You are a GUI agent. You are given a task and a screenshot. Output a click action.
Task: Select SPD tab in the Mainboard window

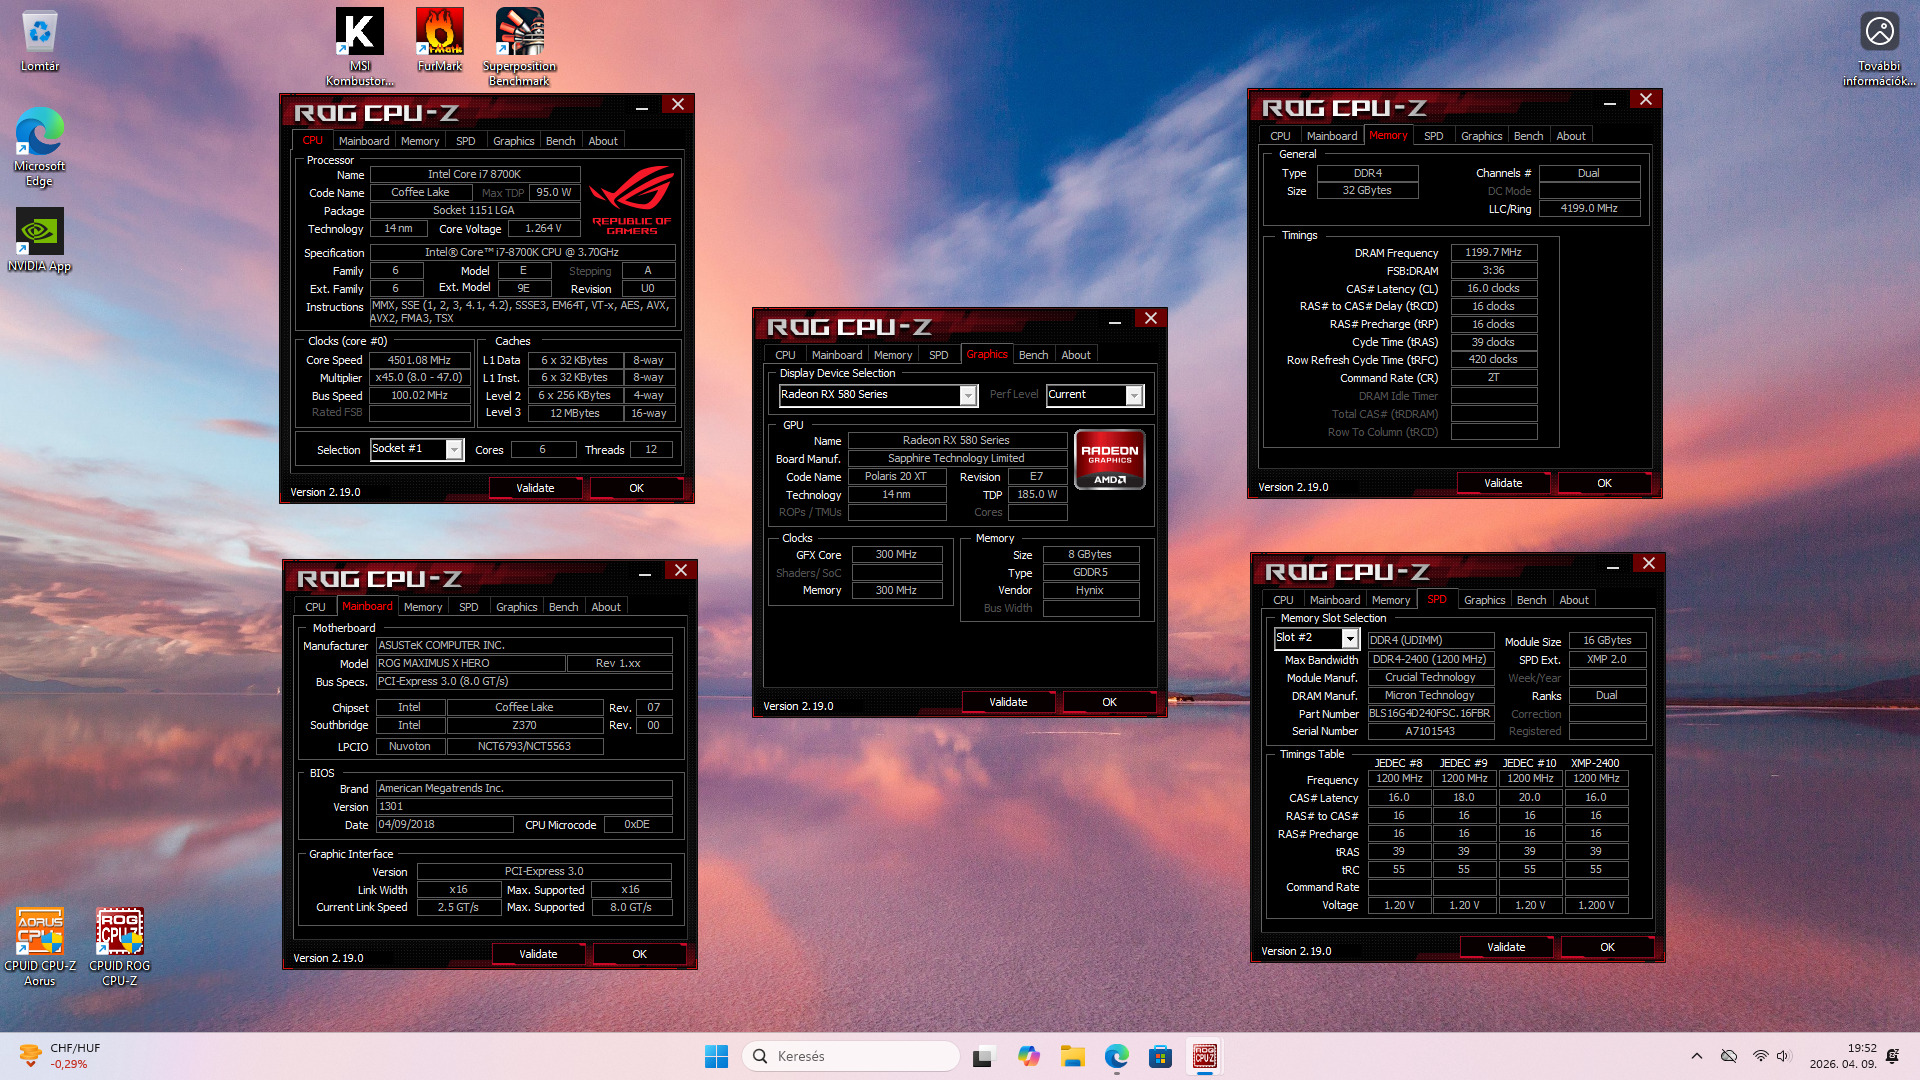tap(468, 607)
